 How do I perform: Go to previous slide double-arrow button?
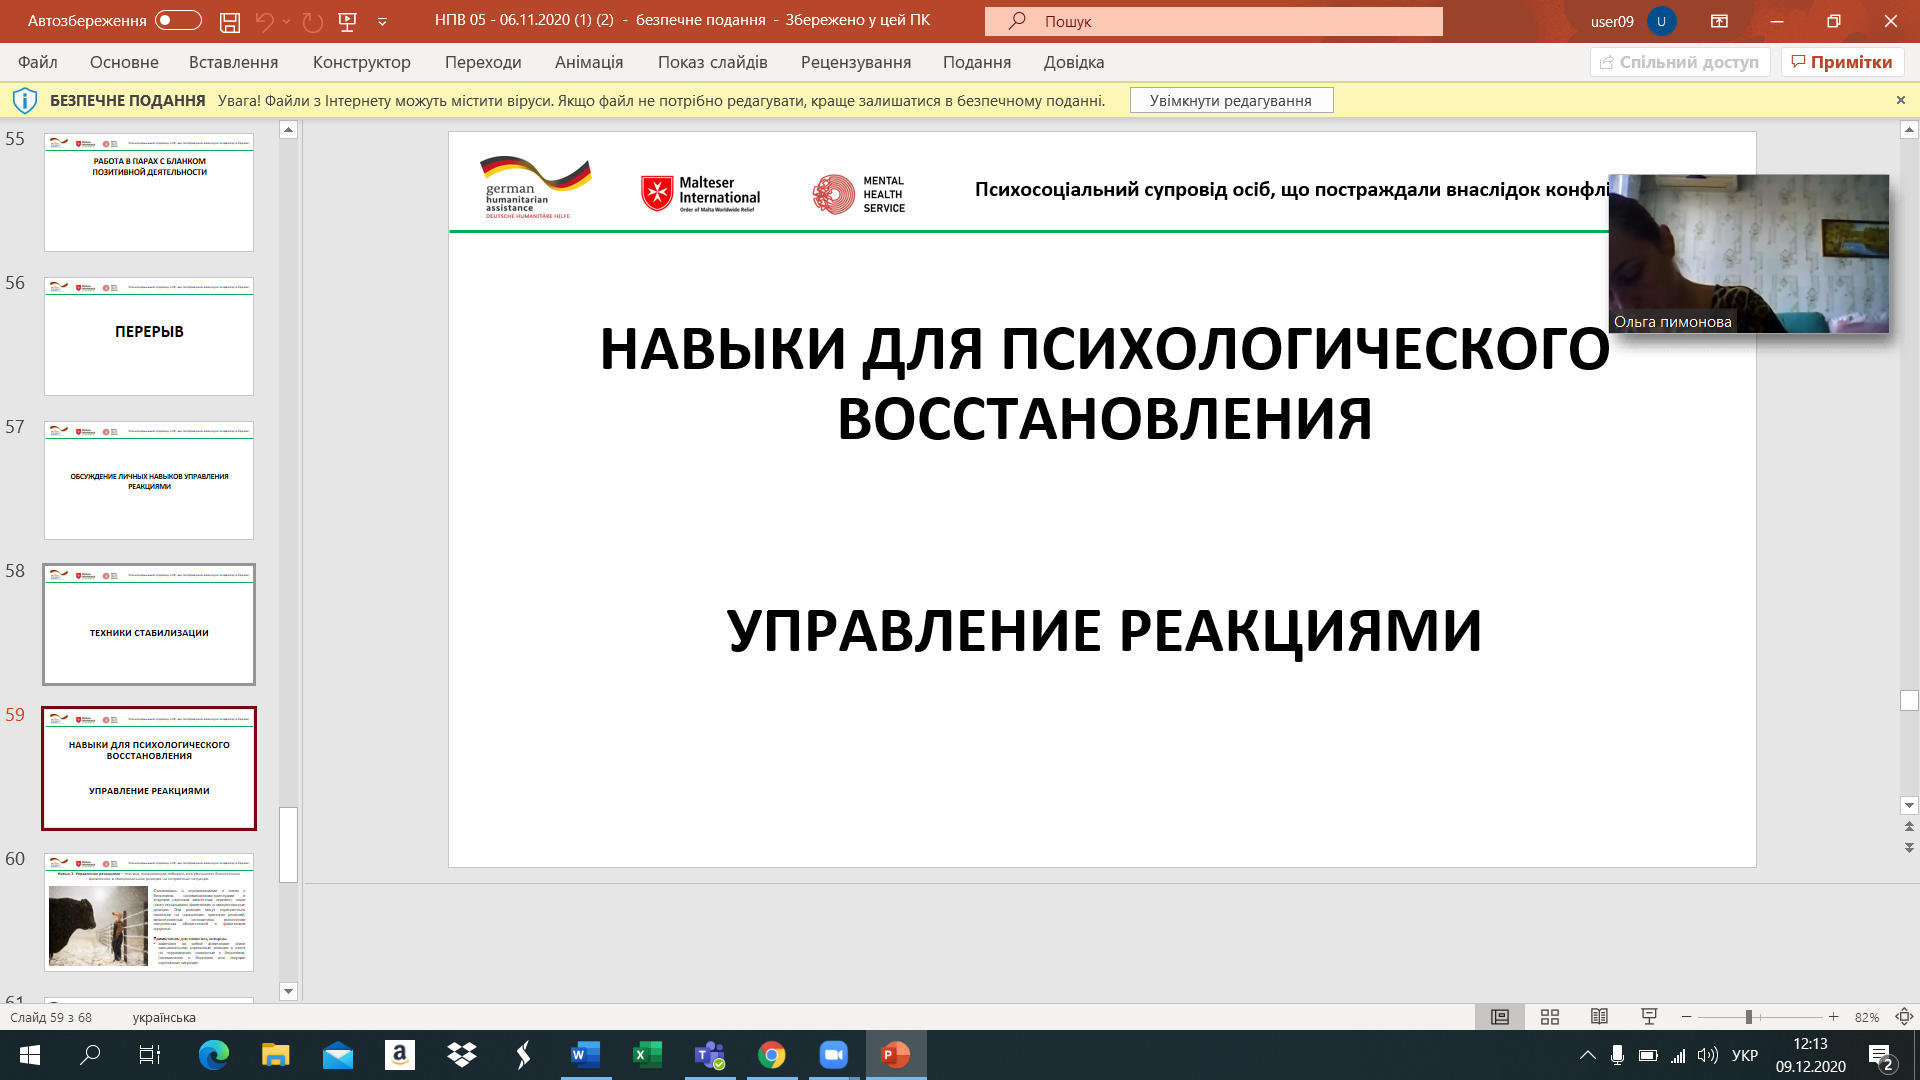1909,826
